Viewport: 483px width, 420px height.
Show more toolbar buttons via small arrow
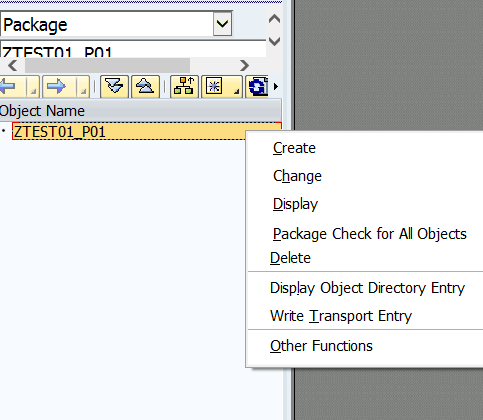pyautogui.click(x=276, y=87)
